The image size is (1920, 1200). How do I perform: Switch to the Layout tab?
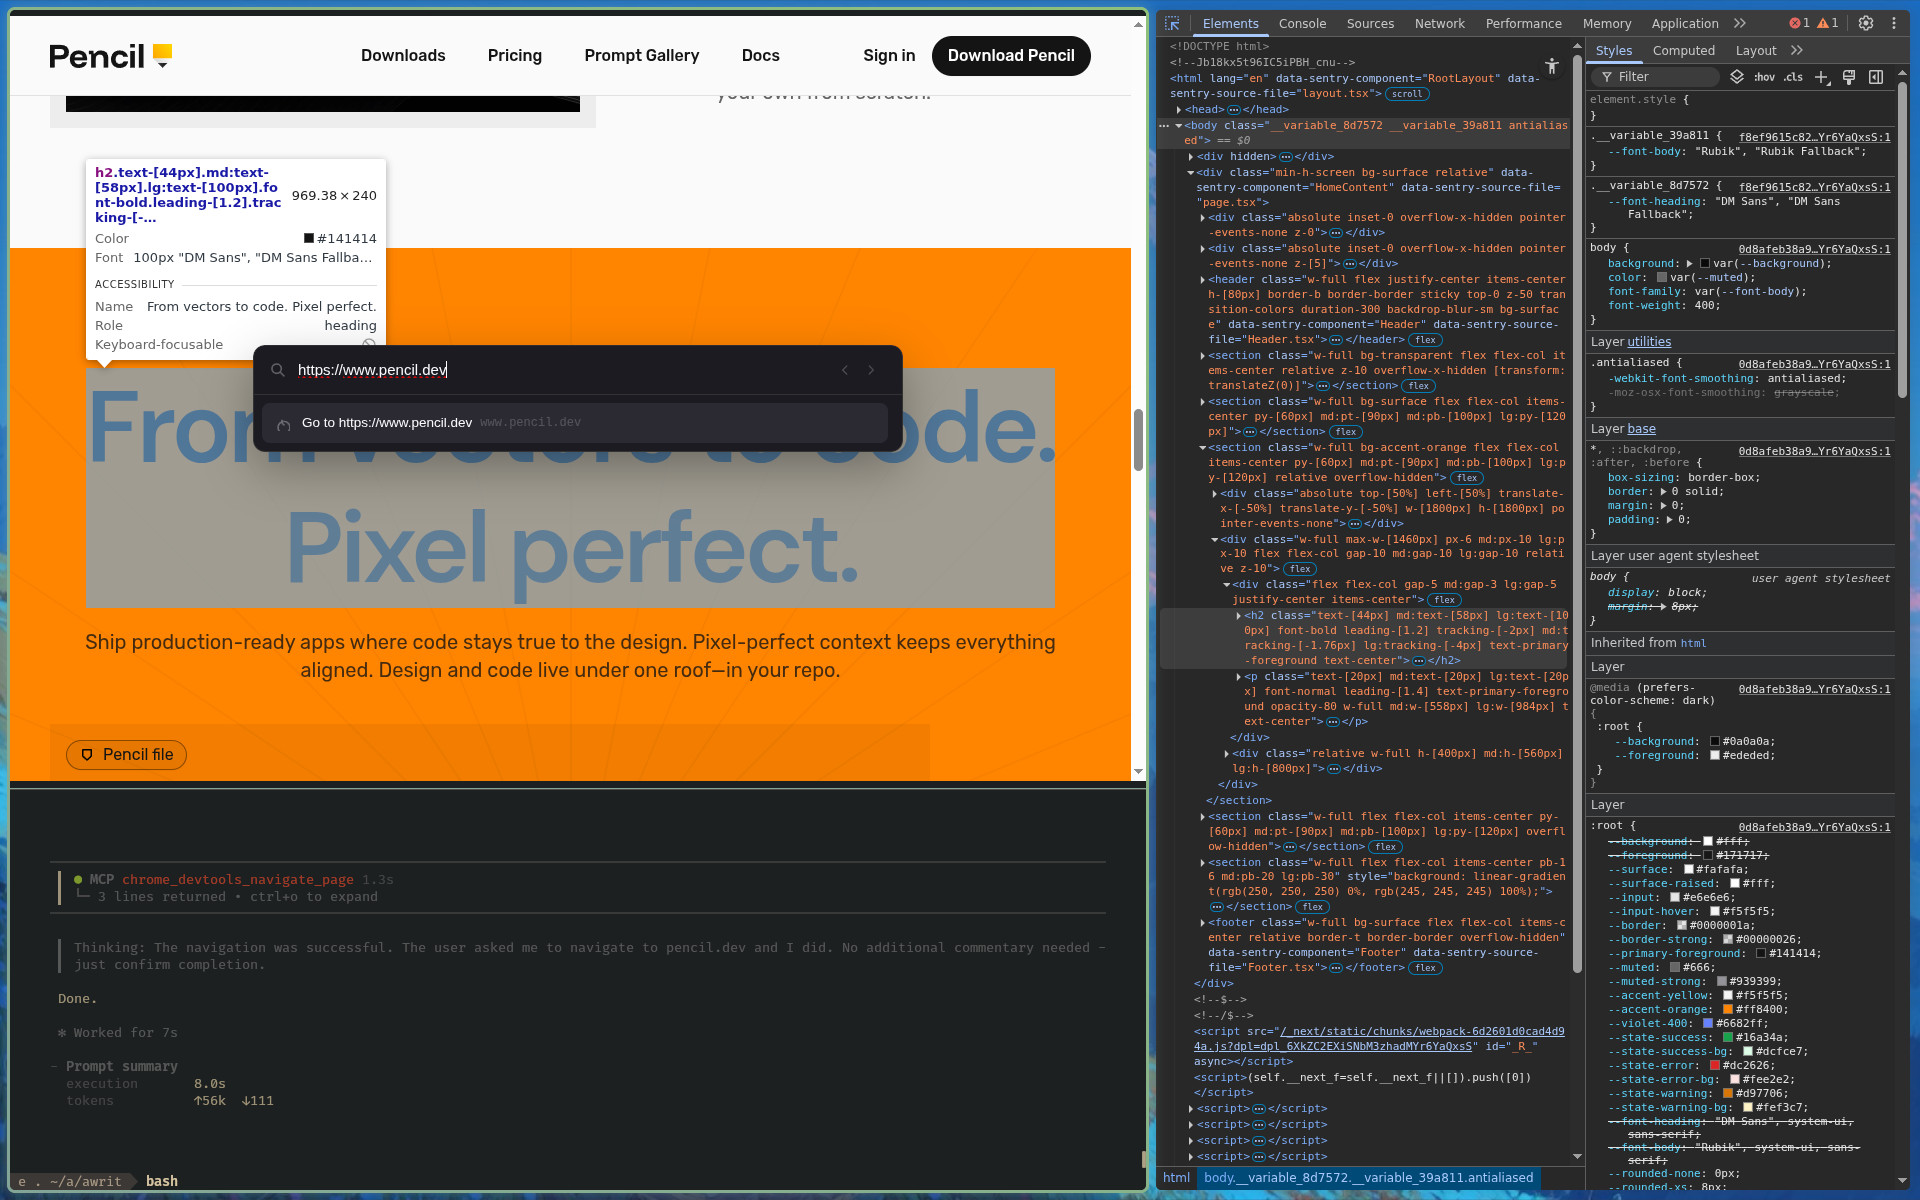coord(1755,50)
